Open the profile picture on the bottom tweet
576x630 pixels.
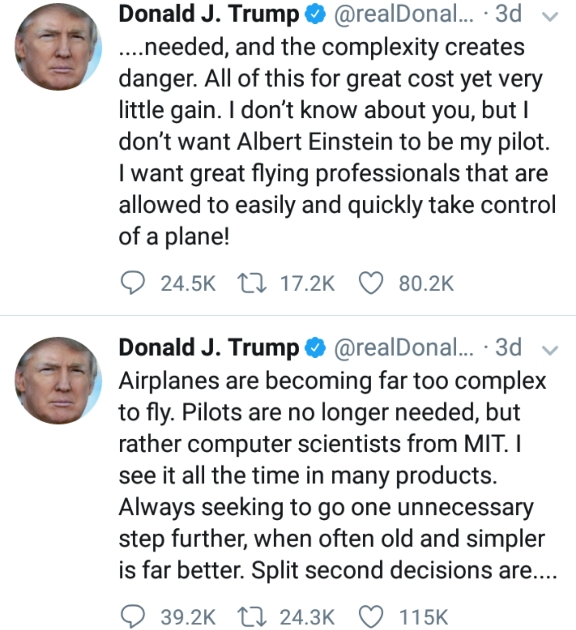click(x=58, y=380)
